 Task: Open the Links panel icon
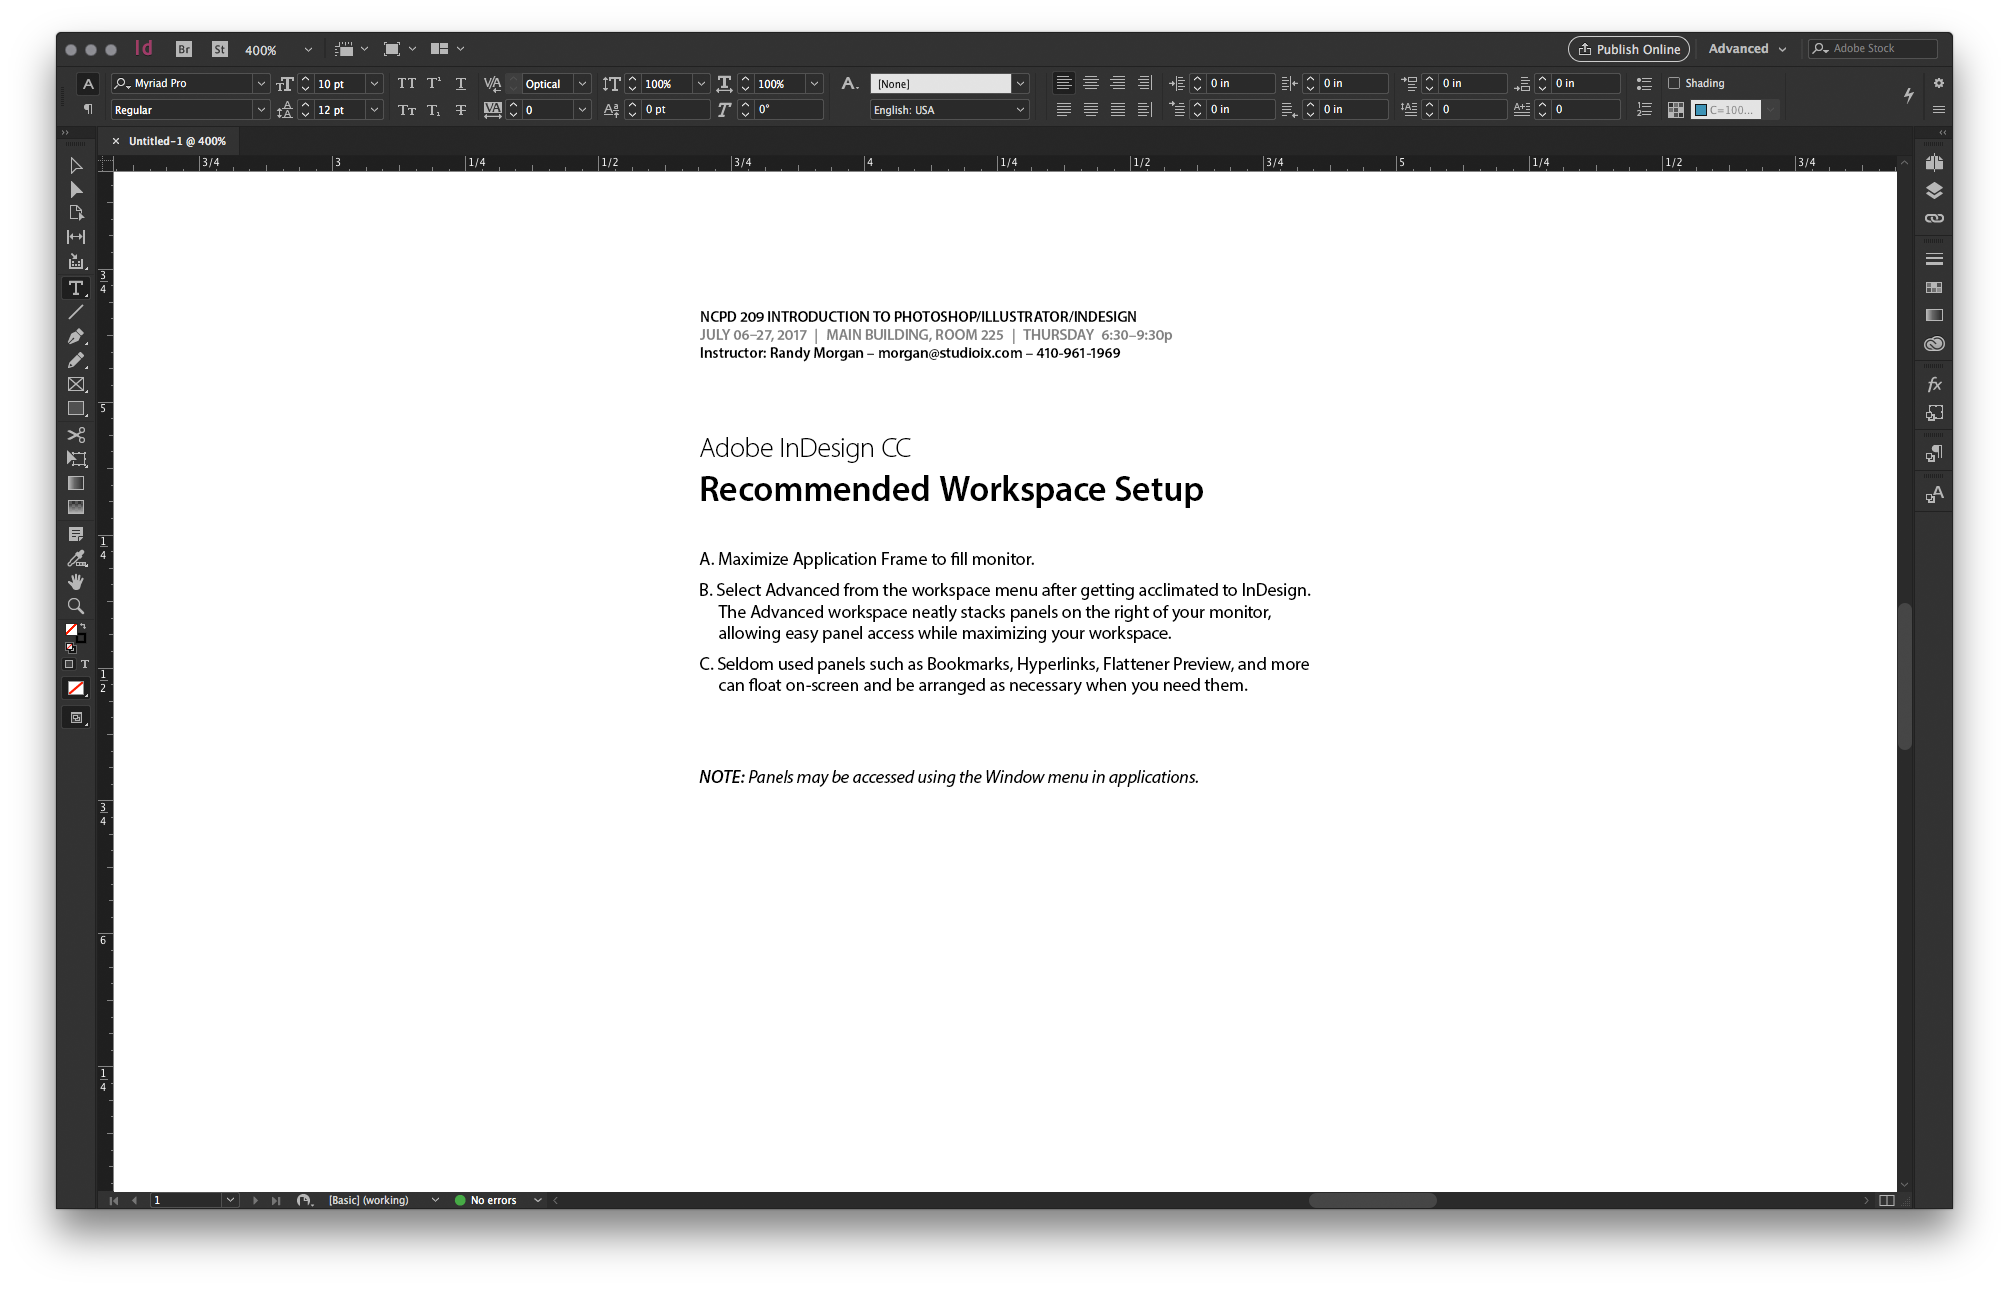1934,218
